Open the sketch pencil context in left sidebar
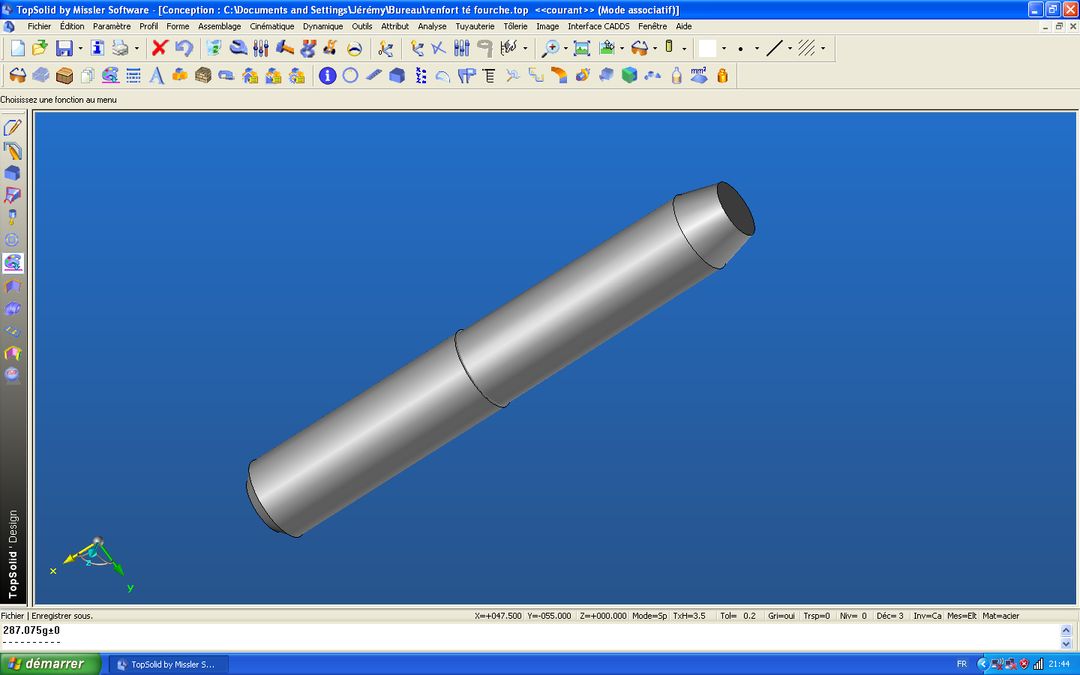The height and width of the screenshot is (675, 1080). click(x=13, y=127)
